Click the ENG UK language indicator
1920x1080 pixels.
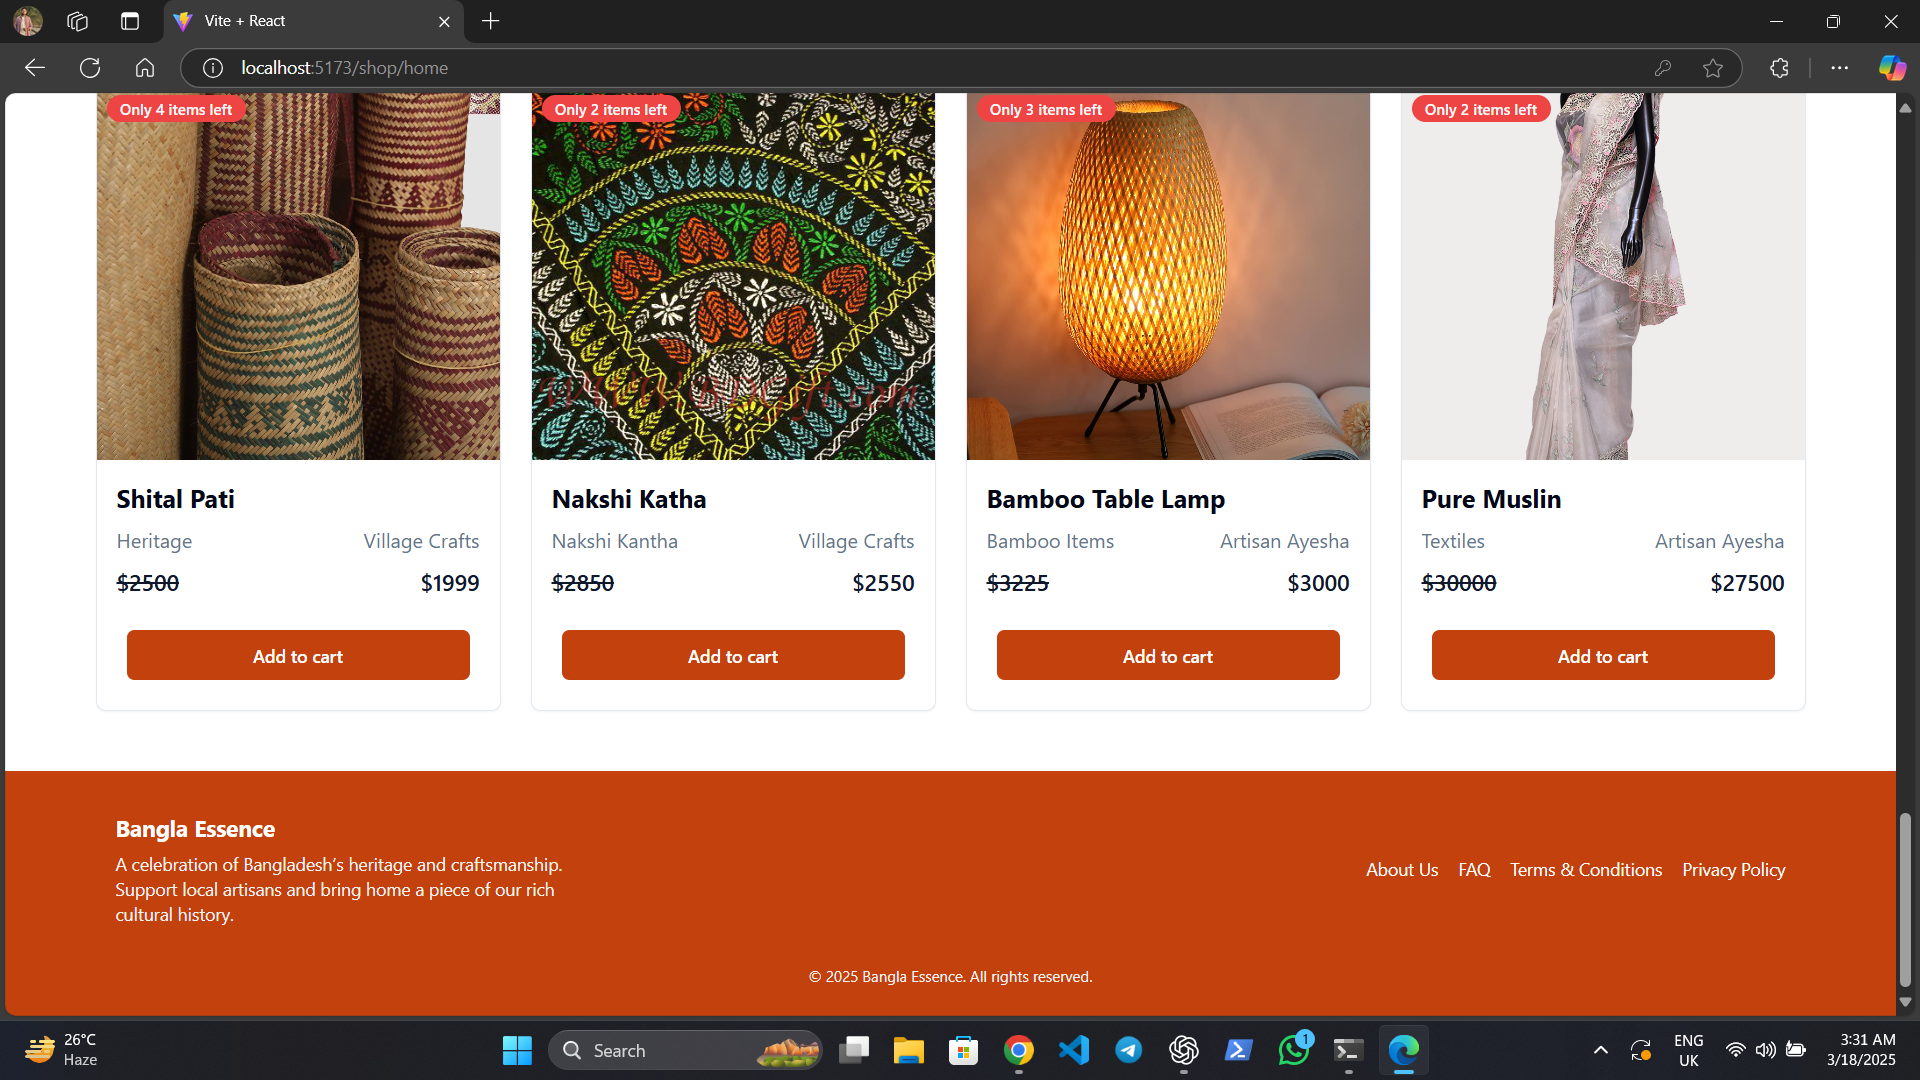(1689, 1050)
